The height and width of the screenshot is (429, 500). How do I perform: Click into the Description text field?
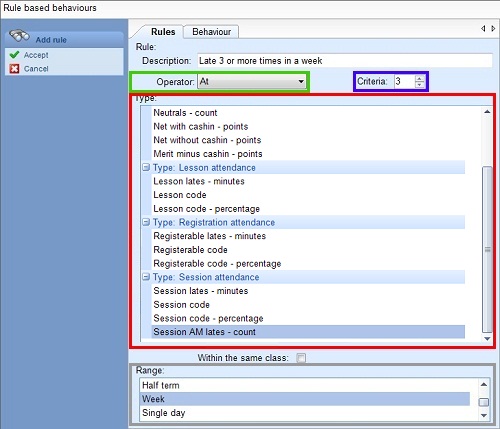click(x=345, y=61)
